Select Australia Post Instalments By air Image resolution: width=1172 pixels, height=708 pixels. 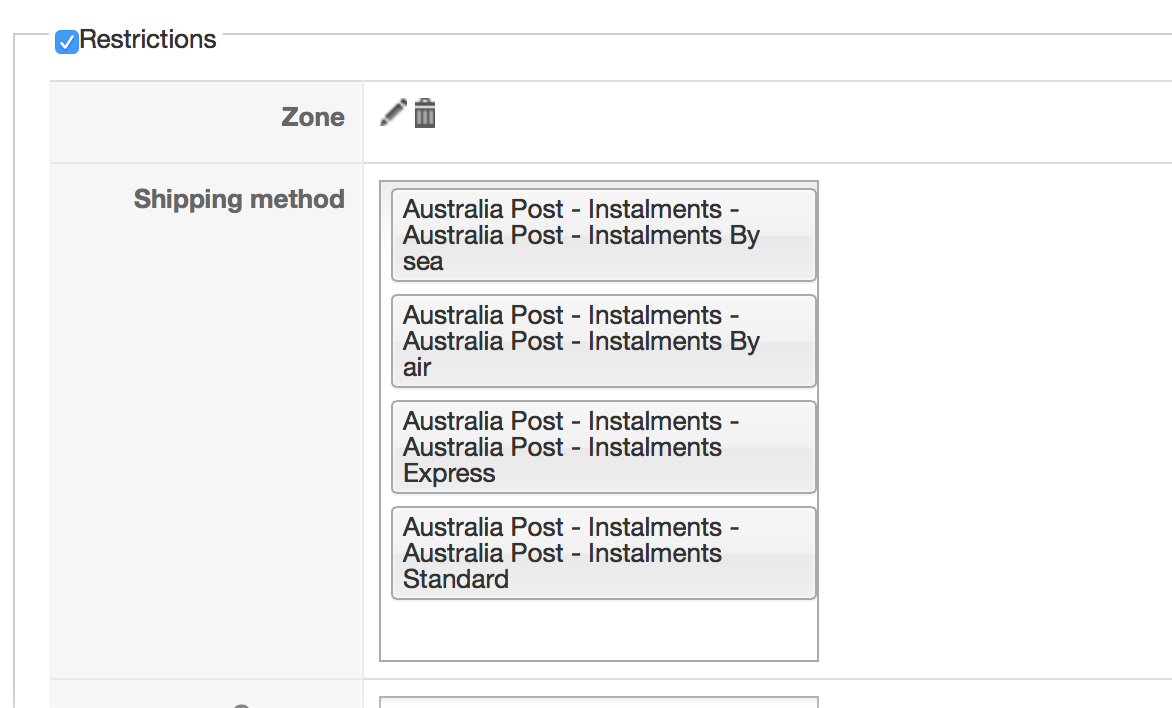pos(603,341)
